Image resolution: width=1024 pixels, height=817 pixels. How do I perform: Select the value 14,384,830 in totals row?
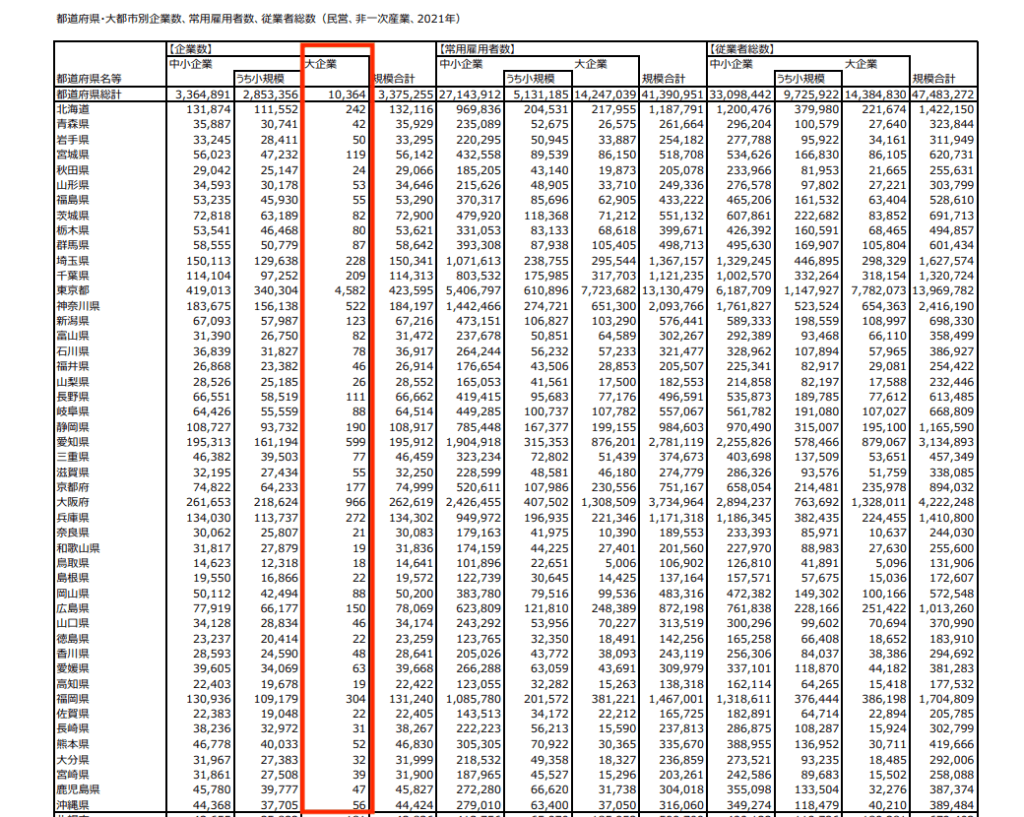(x=875, y=95)
